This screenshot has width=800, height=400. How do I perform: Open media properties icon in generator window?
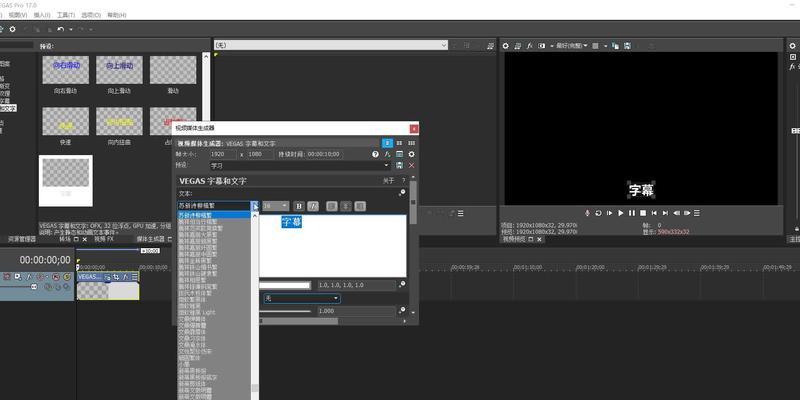click(x=399, y=154)
